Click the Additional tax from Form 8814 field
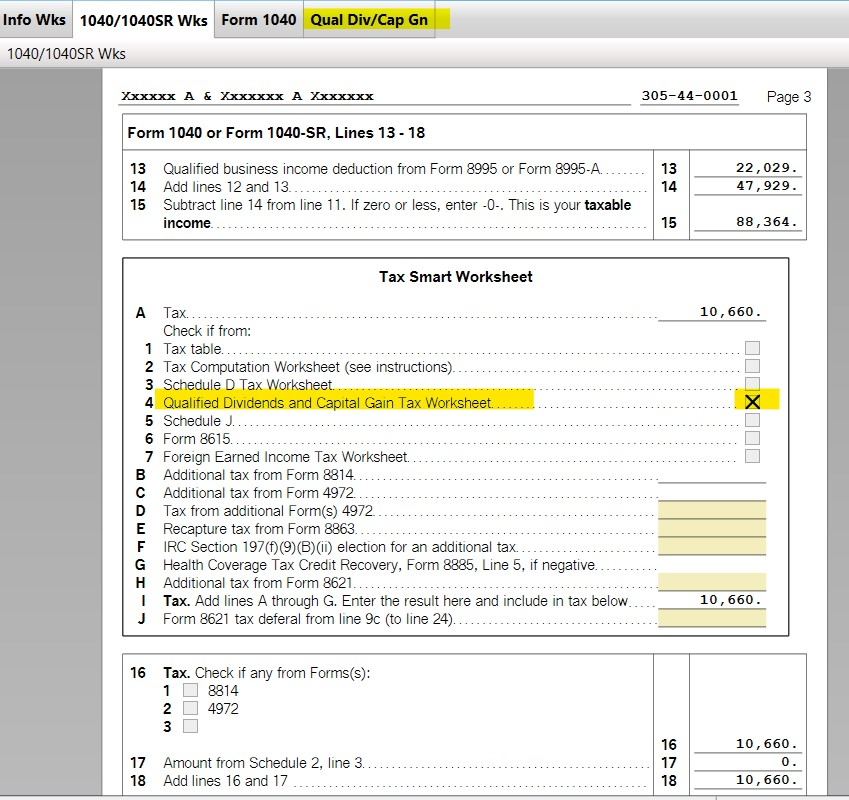849x800 pixels. (x=712, y=474)
